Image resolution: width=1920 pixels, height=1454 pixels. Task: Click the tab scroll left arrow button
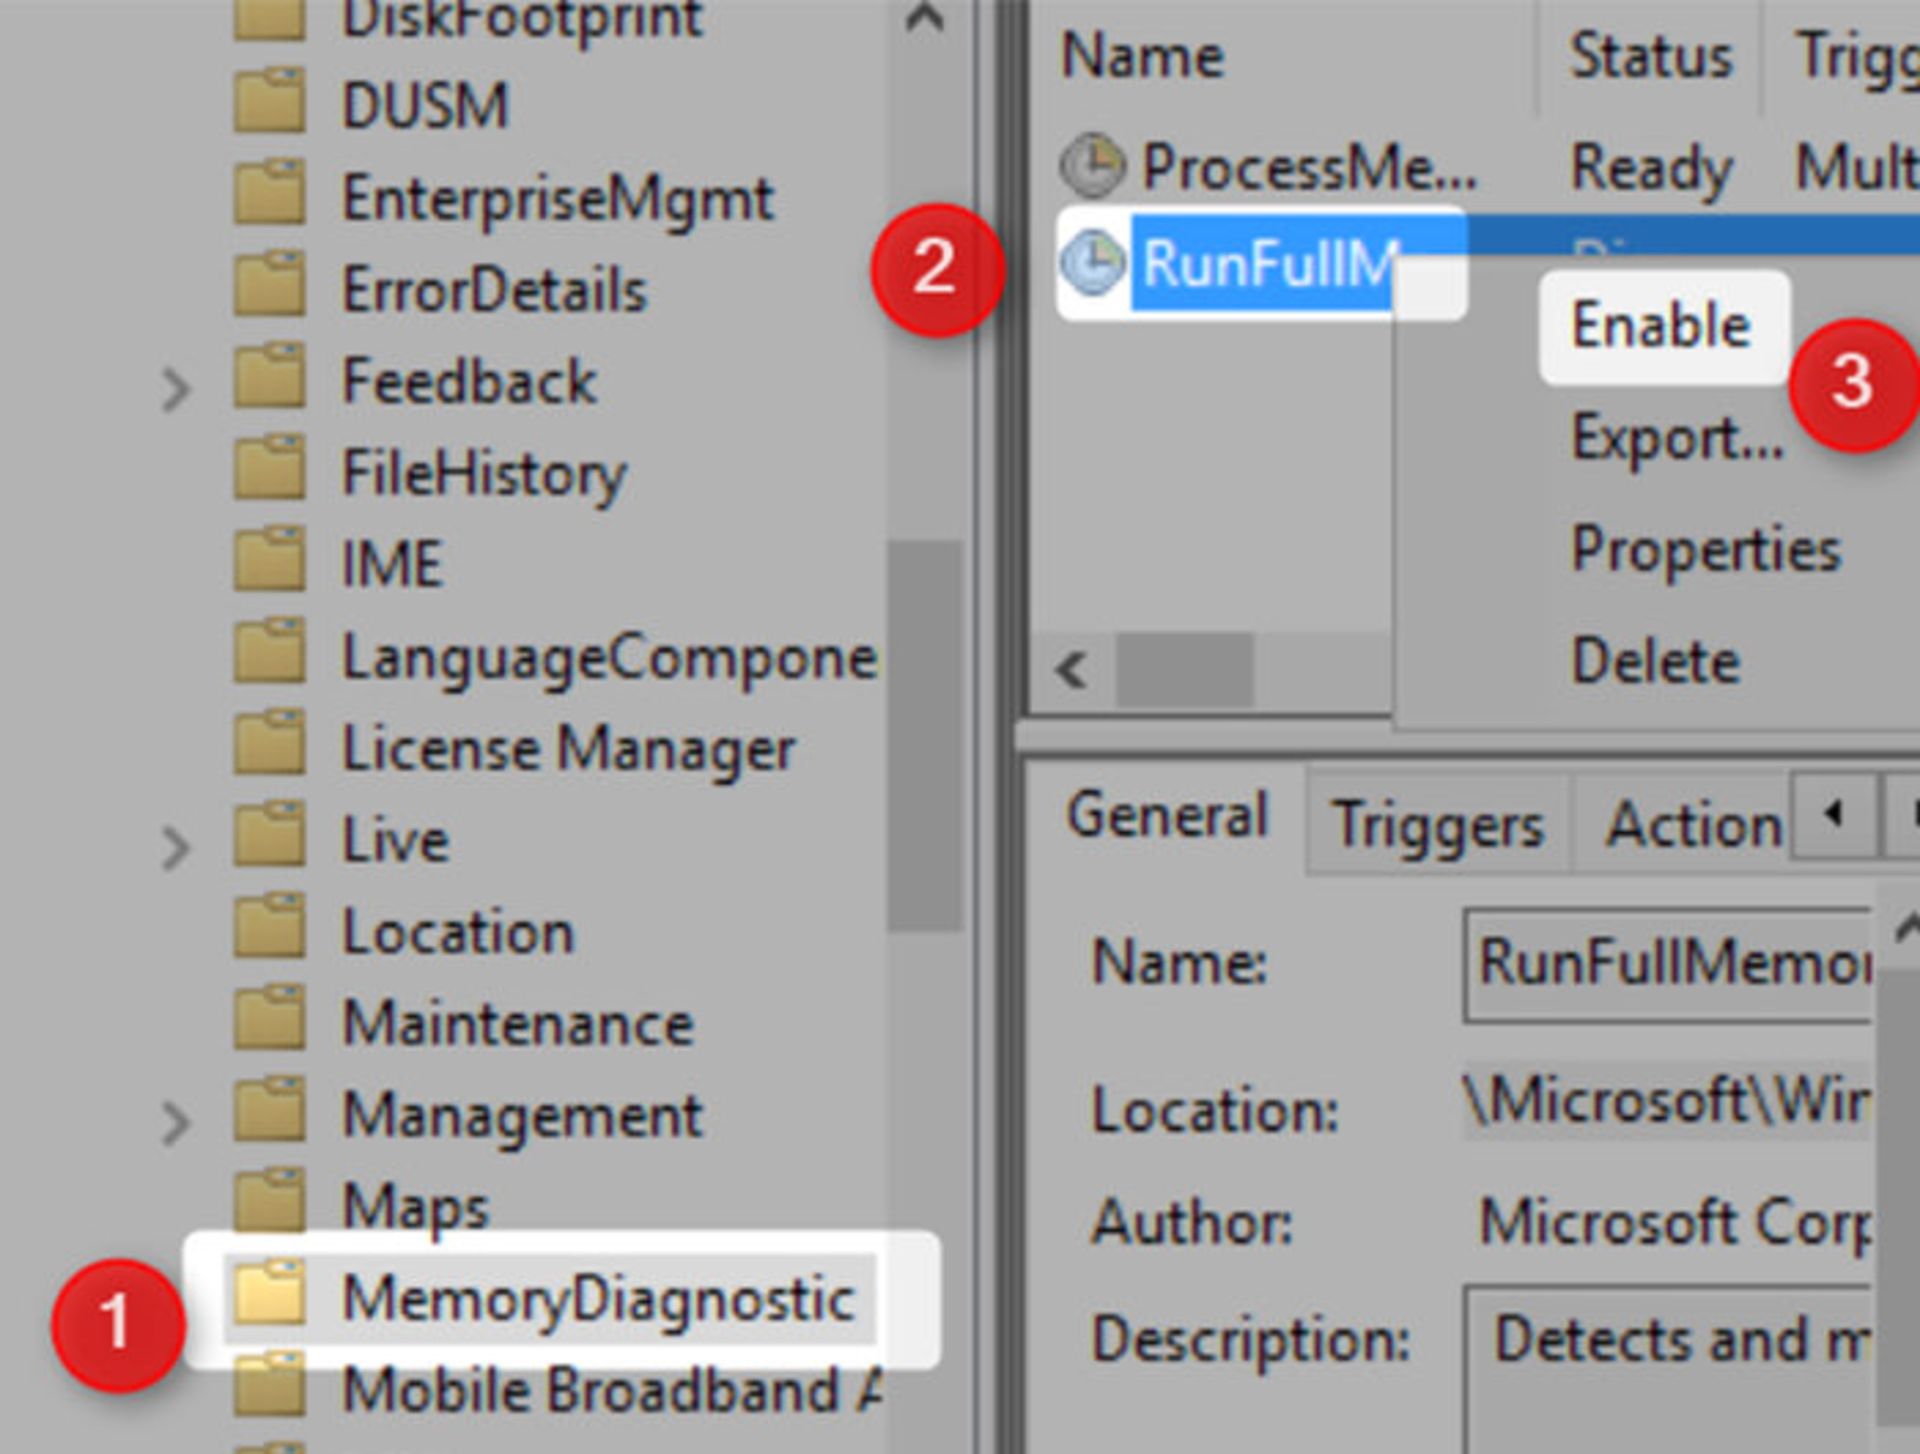(x=1832, y=814)
